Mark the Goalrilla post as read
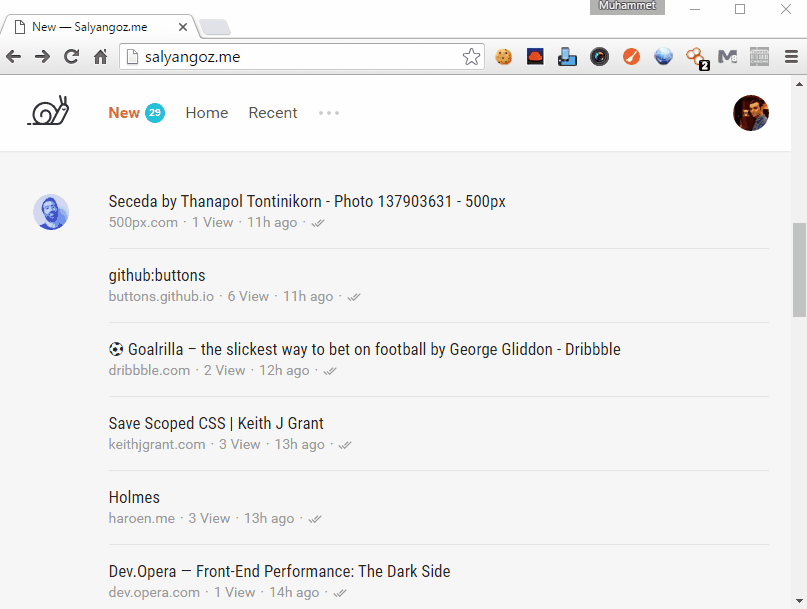Viewport: 807px width, 609px height. coord(330,371)
